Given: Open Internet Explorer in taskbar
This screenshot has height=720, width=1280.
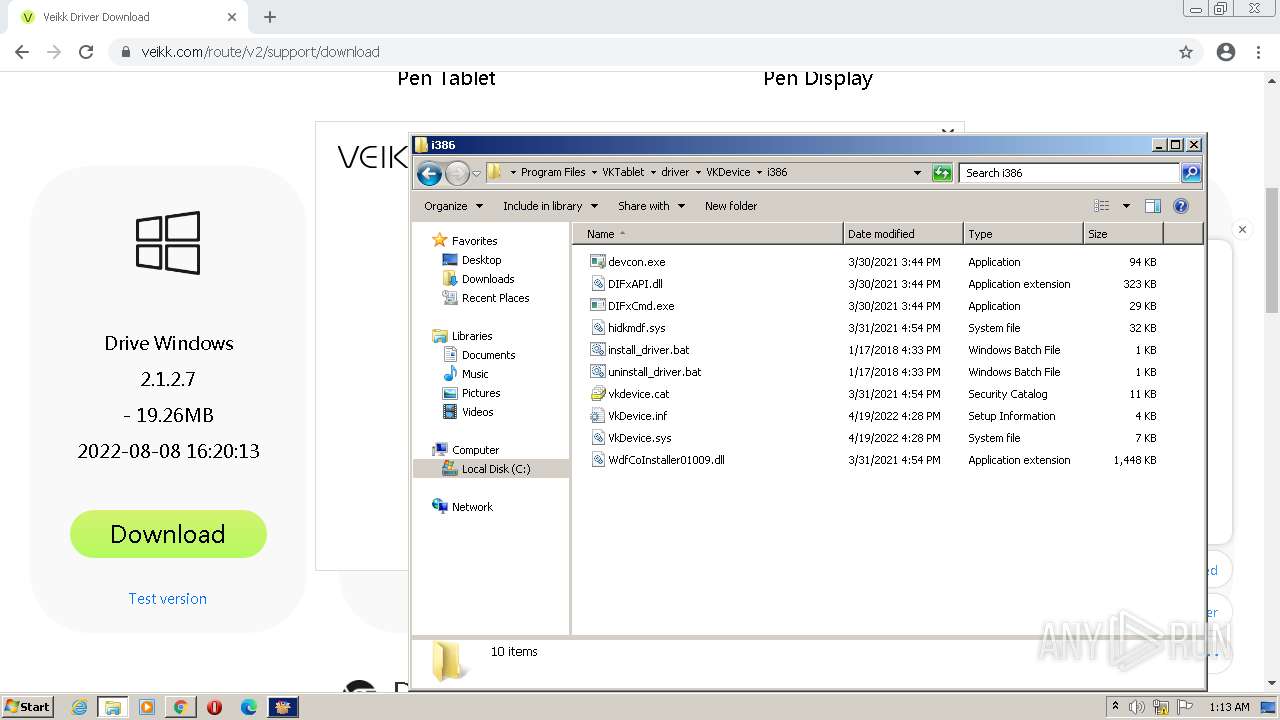Looking at the screenshot, I should pyautogui.click(x=79, y=707).
